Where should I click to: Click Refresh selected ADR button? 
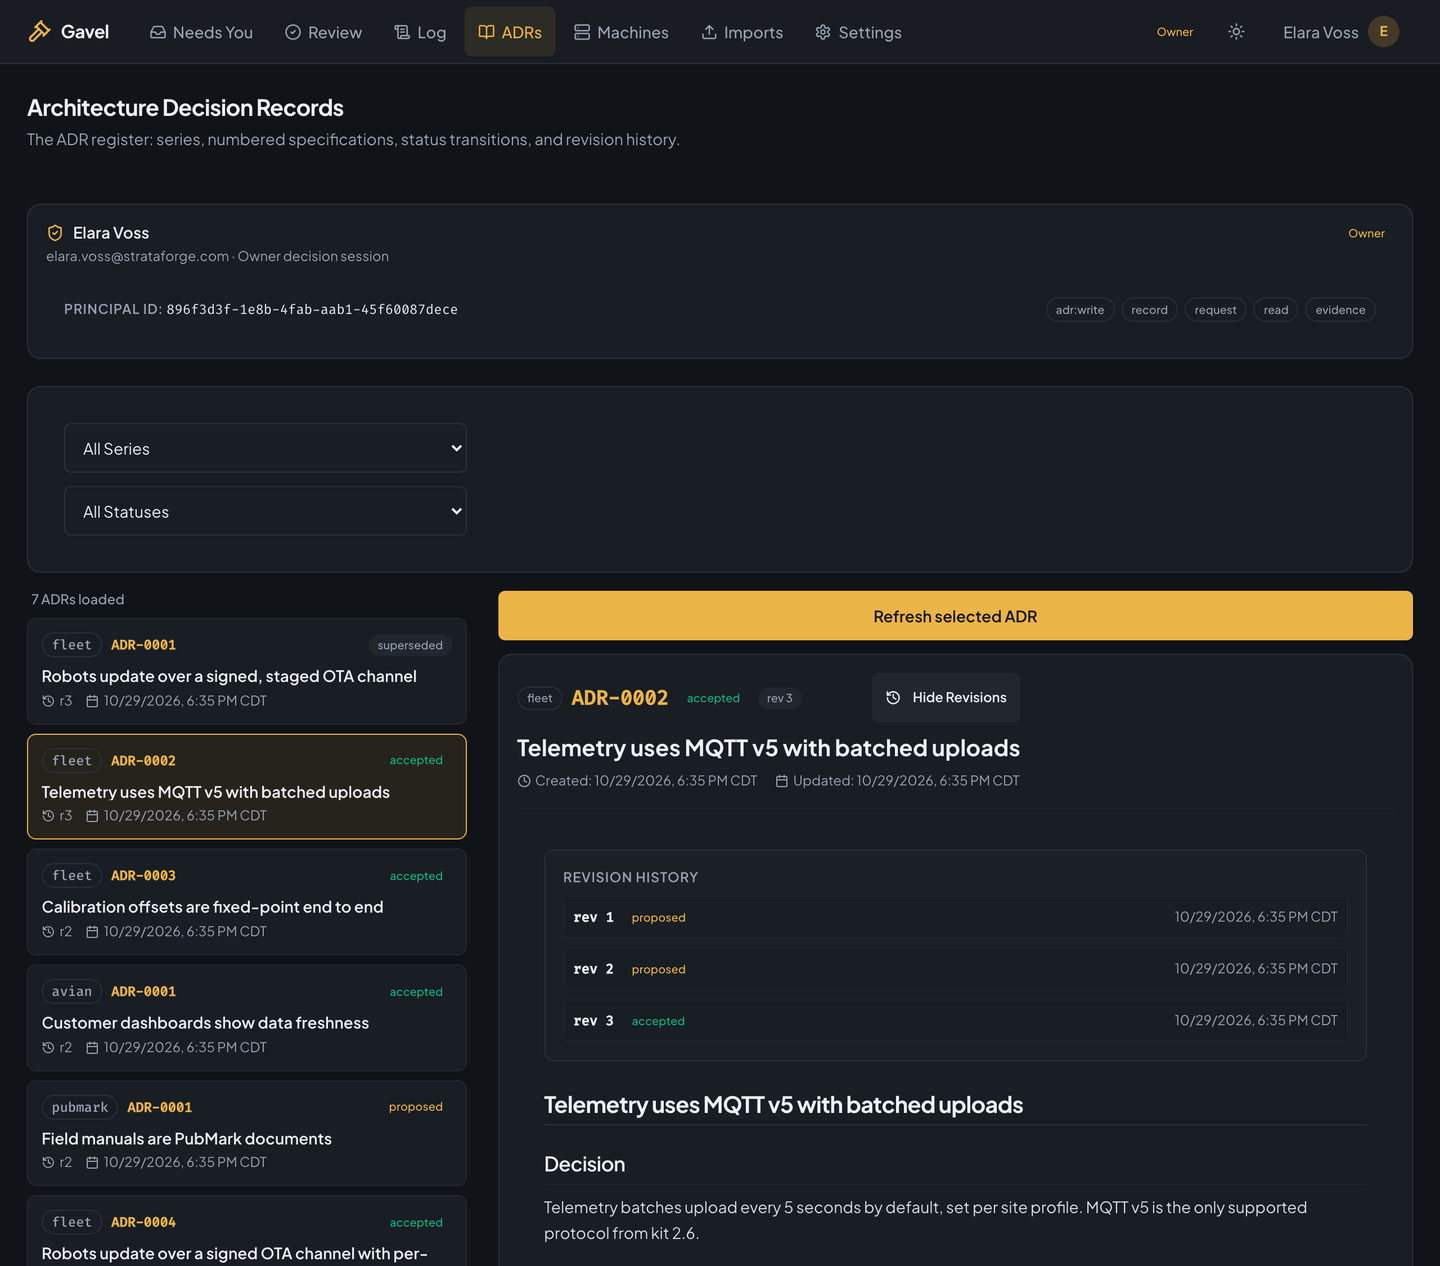(955, 616)
